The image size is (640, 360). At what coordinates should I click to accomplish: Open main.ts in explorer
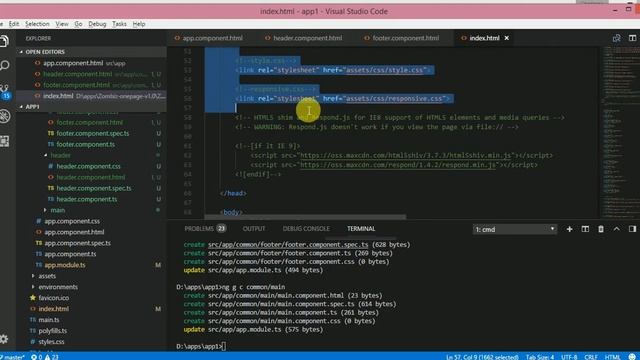pos(49,320)
